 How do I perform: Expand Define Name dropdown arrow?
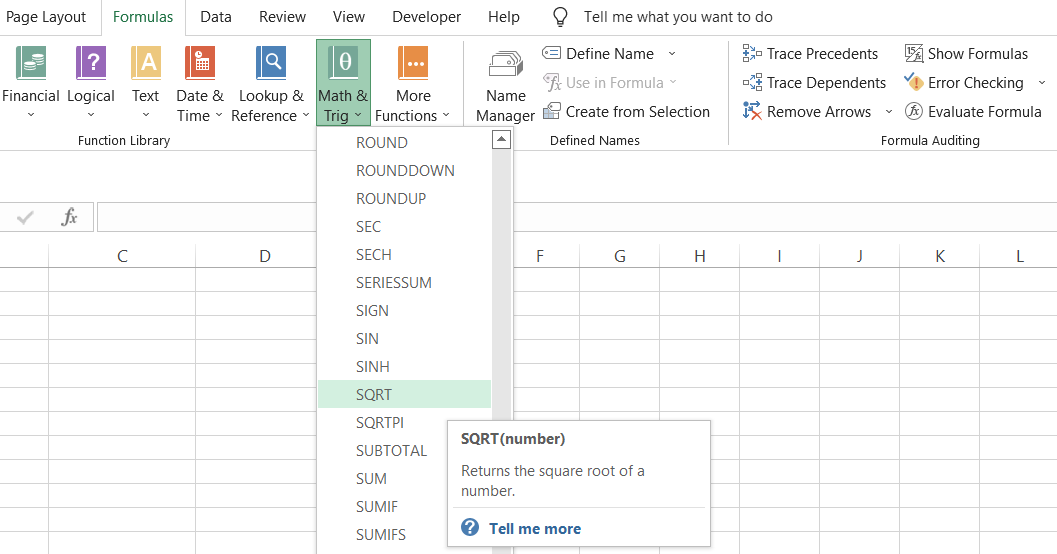(x=672, y=54)
